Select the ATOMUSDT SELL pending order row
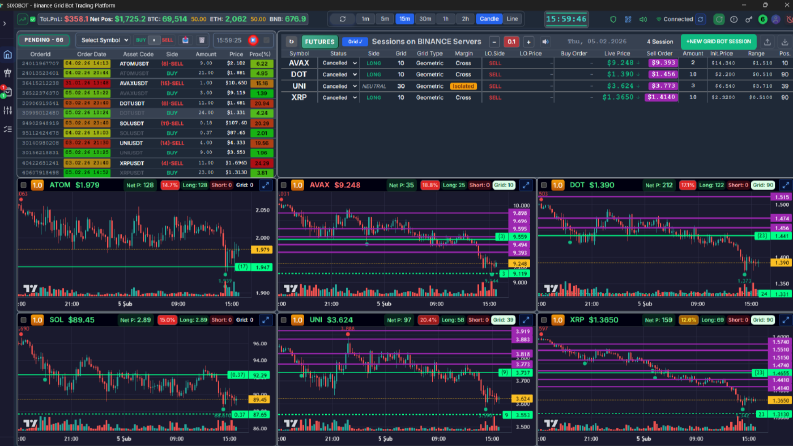Image resolution: width=793 pixels, height=446 pixels. pyautogui.click(x=147, y=64)
